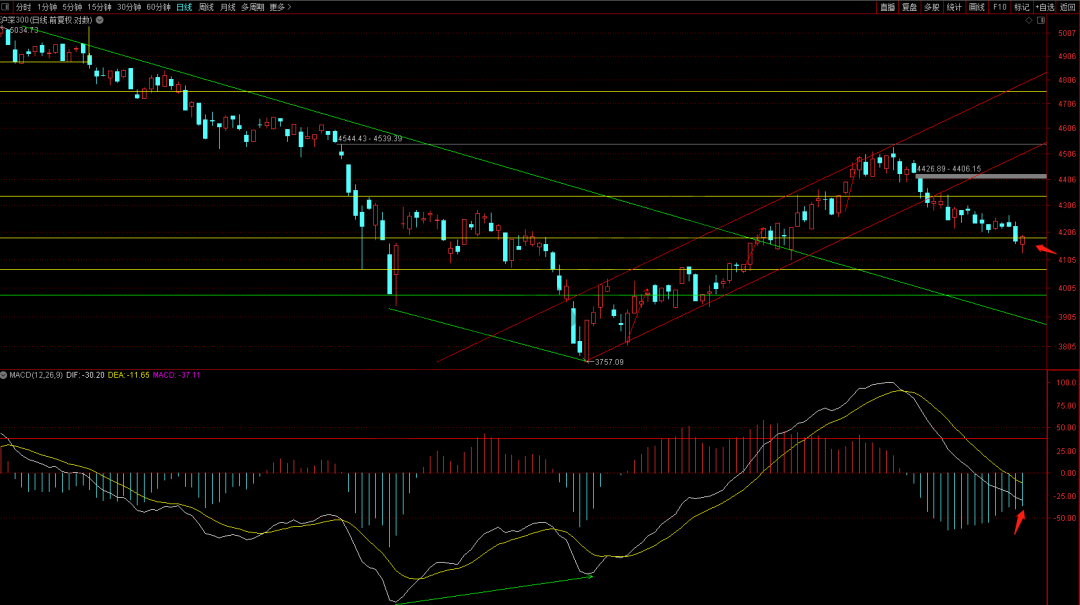Switch to 分时 intraday view
Image resolution: width=1080 pixels, height=605 pixels.
24,7
